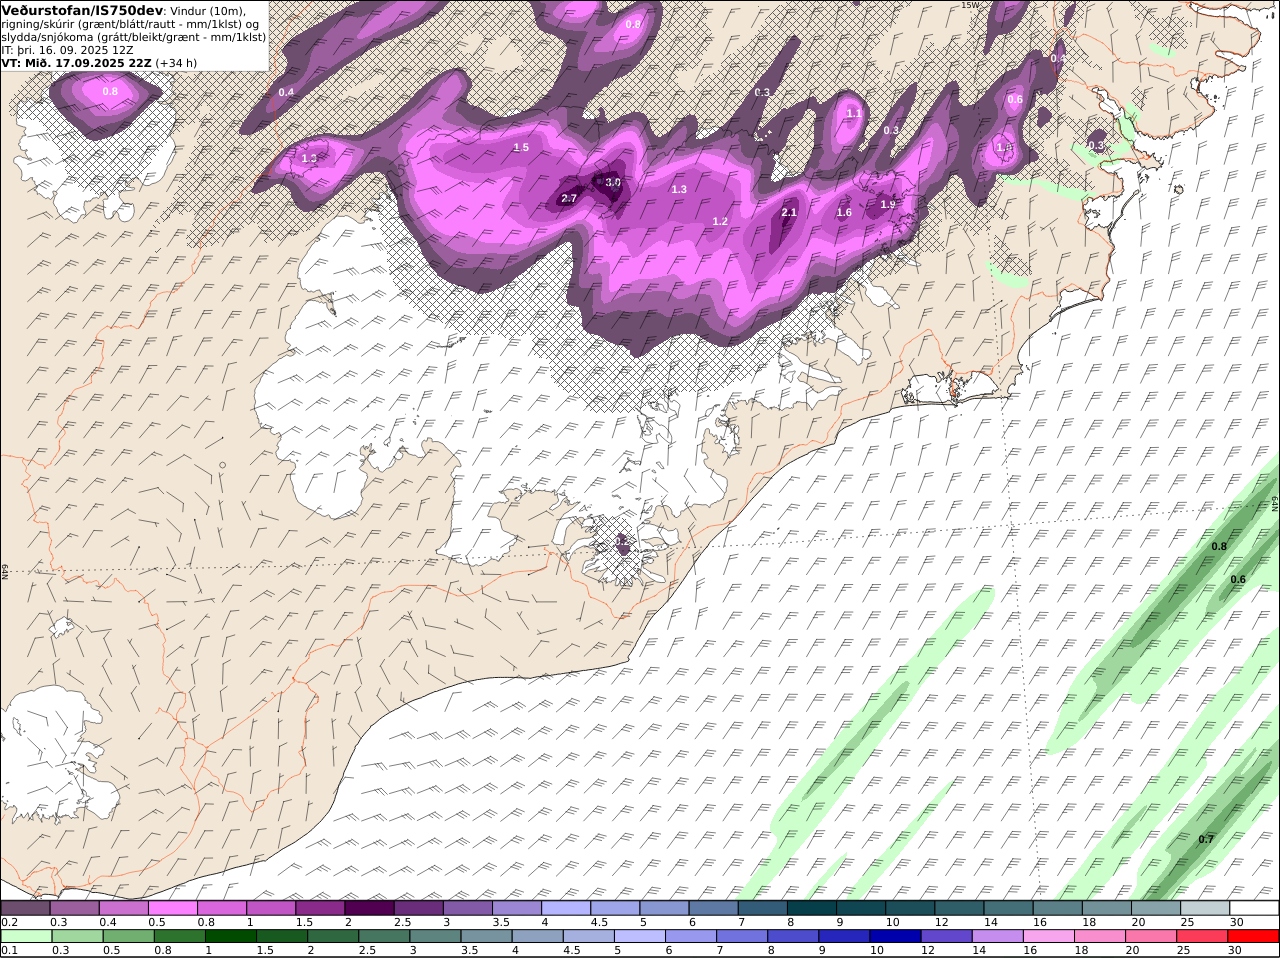Click the 'slydda/snjókoma' legend description line
1280x958 pixels.
(x=134, y=37)
